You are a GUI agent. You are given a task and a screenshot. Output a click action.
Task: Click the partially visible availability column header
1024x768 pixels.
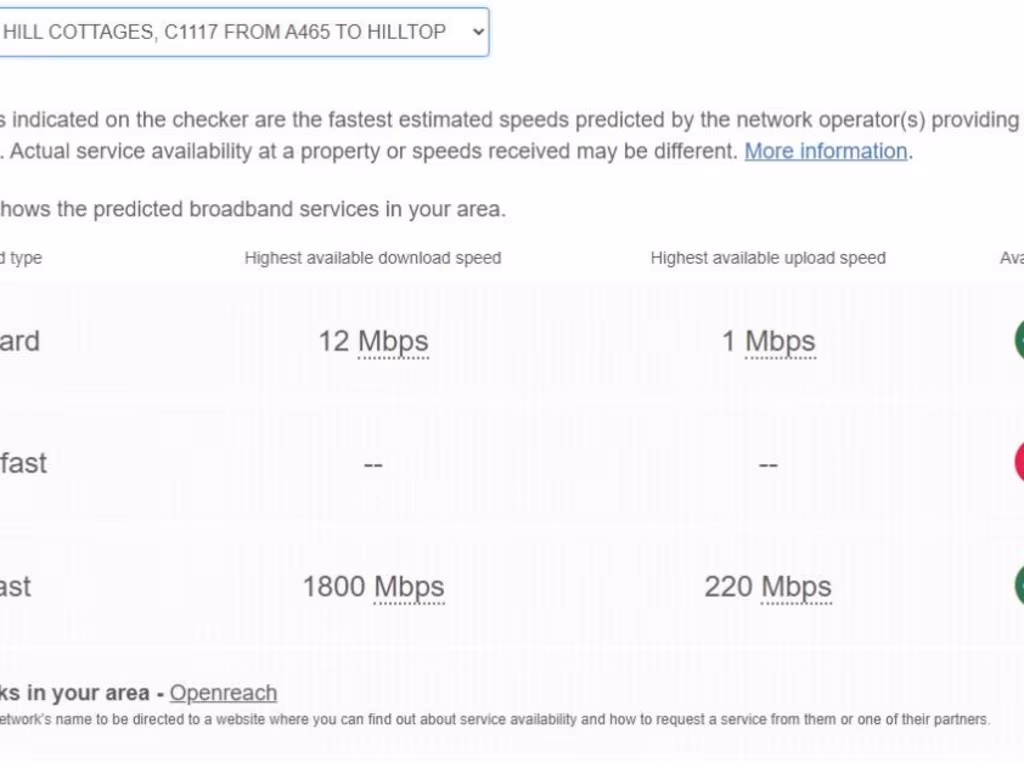tap(1012, 258)
